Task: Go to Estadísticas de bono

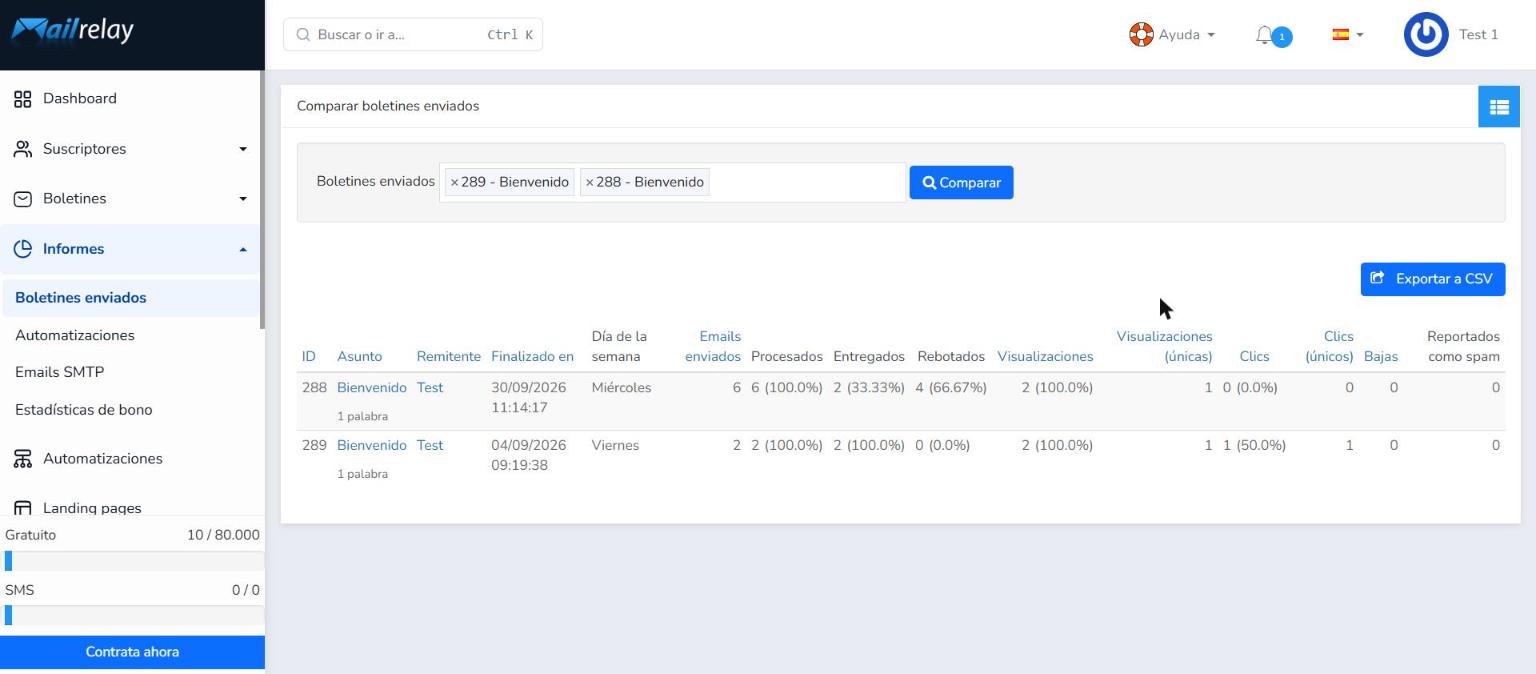Action: [x=84, y=410]
